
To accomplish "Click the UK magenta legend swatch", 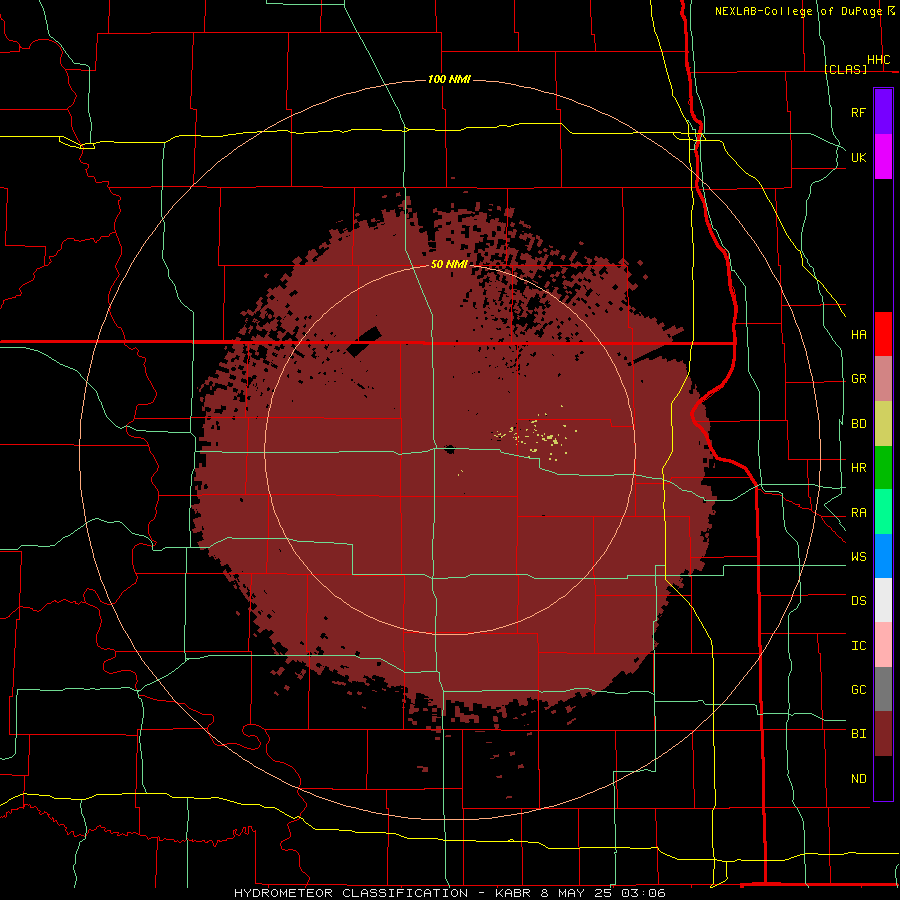I will tap(883, 157).
